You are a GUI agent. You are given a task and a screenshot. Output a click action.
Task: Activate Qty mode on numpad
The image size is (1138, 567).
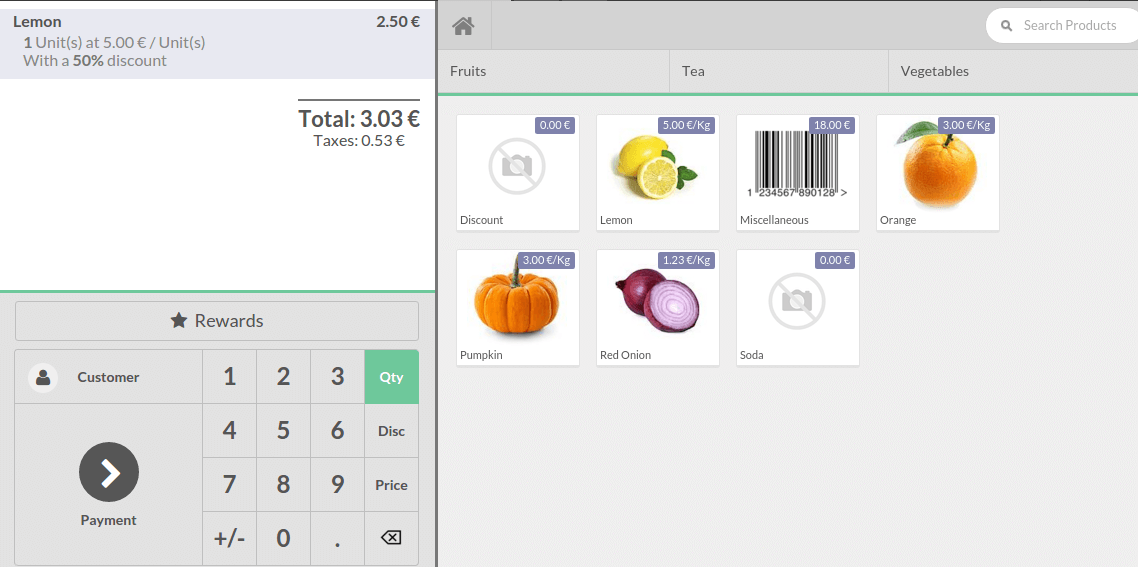pyautogui.click(x=391, y=377)
